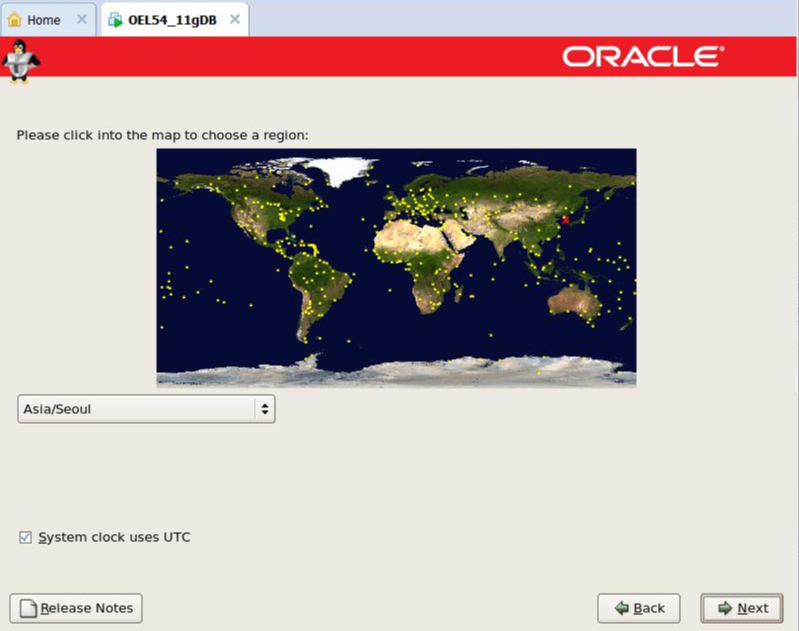Click Australia on the world map
Viewport: 799px width, 631px height.
point(573,302)
